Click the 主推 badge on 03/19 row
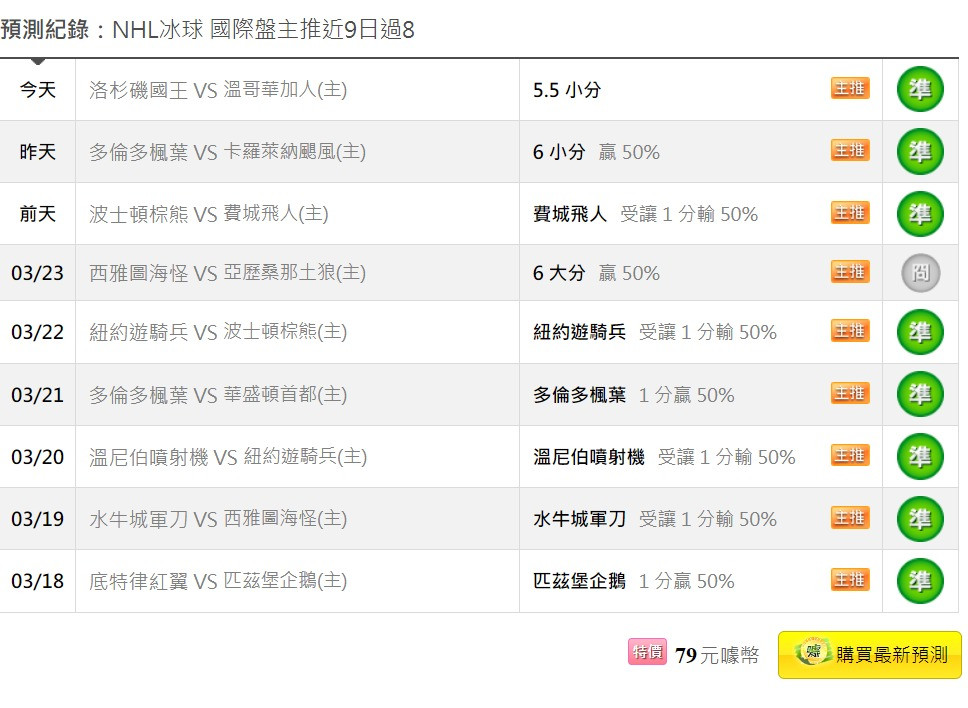Screen dimensions: 968x708 point(850,518)
